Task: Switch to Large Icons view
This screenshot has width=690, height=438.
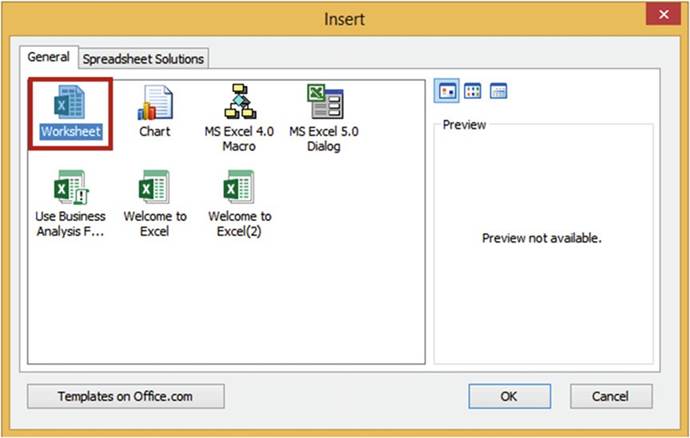Action: (447, 91)
